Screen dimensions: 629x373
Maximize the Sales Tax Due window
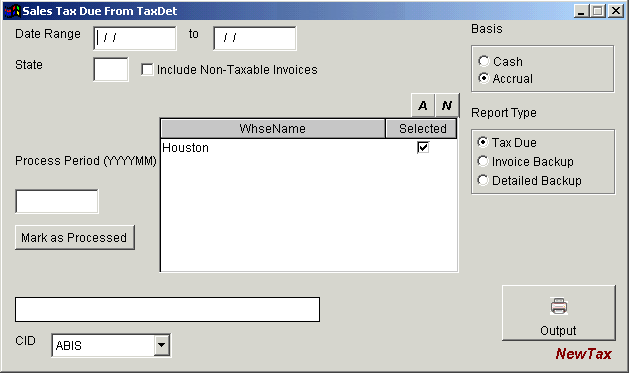598,11
